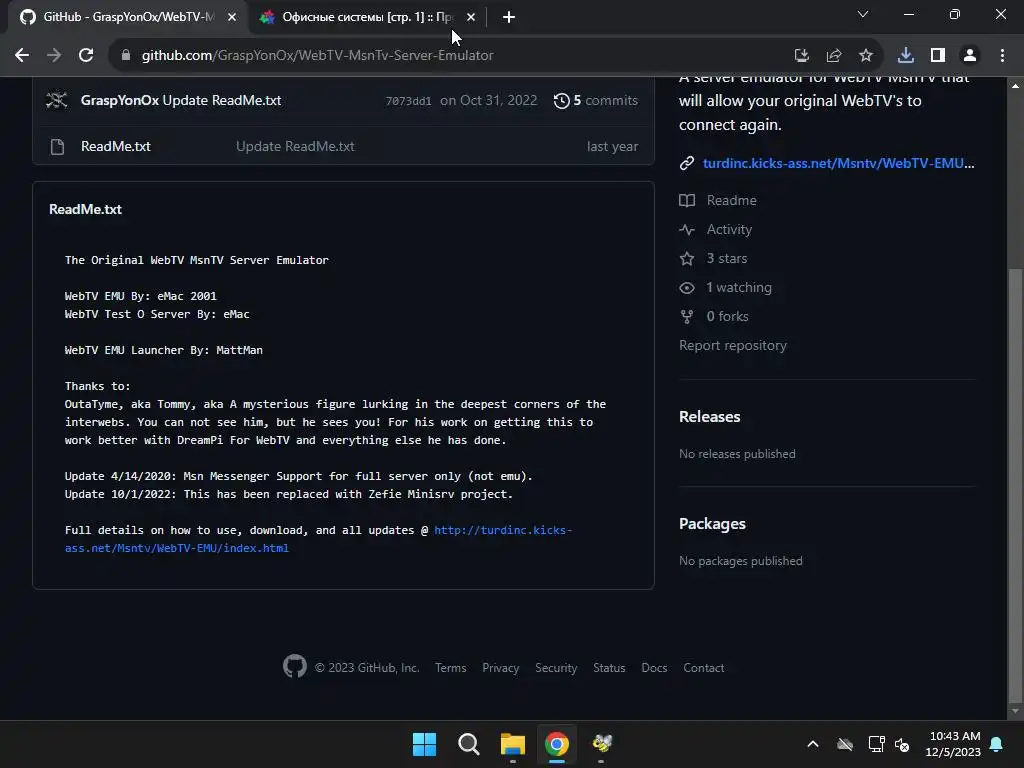Open GraspYonOx author link
This screenshot has height=768, width=1024.
pyautogui.click(x=120, y=100)
